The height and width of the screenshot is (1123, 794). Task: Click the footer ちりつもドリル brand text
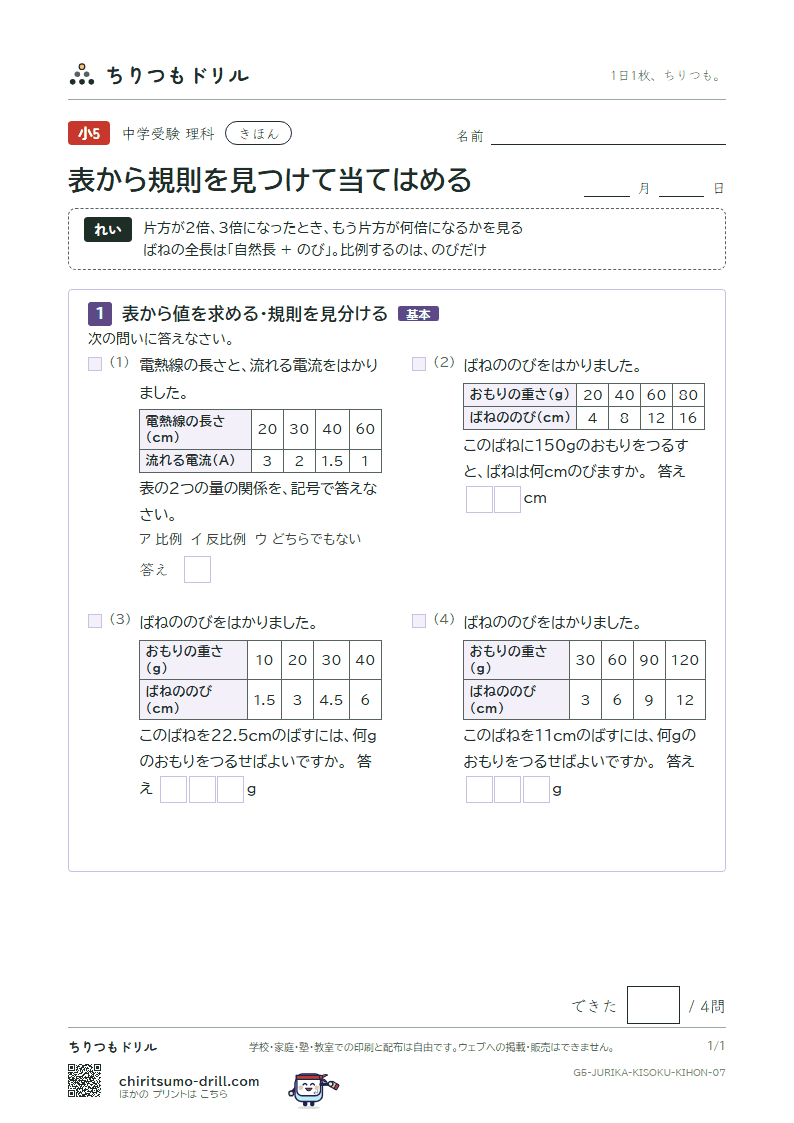tap(113, 1047)
